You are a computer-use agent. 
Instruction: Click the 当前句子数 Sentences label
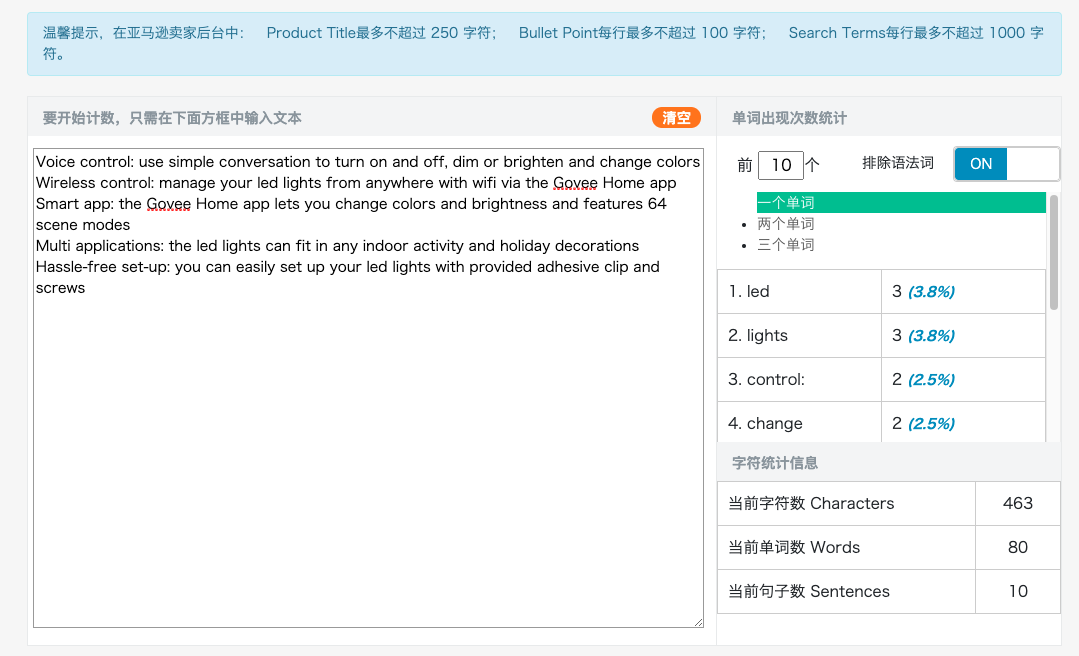[x=809, y=591]
